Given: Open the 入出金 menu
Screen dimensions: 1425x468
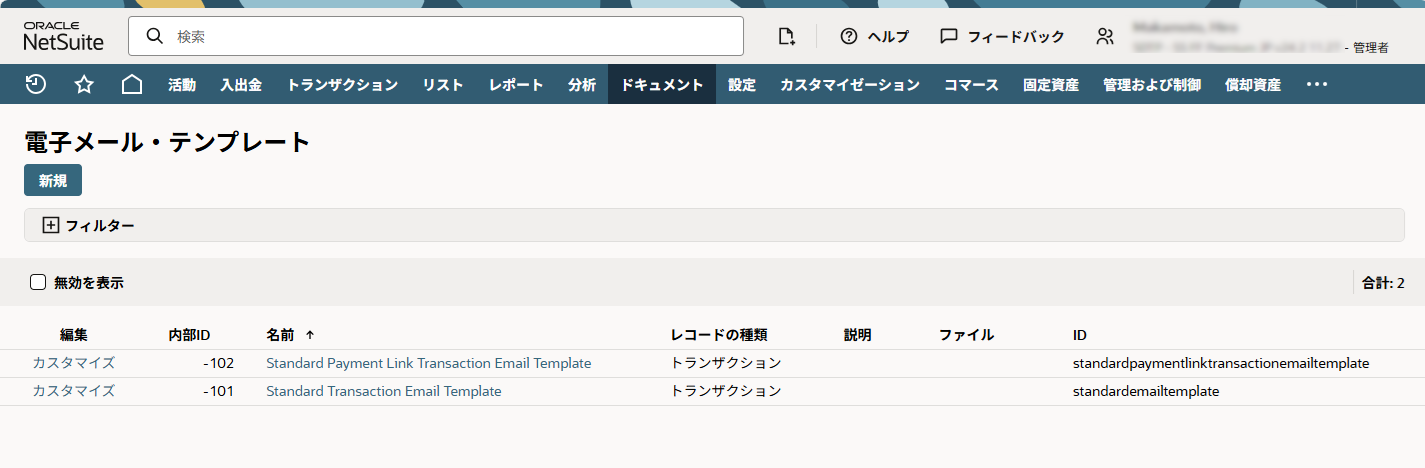Looking at the screenshot, I should (x=241, y=85).
